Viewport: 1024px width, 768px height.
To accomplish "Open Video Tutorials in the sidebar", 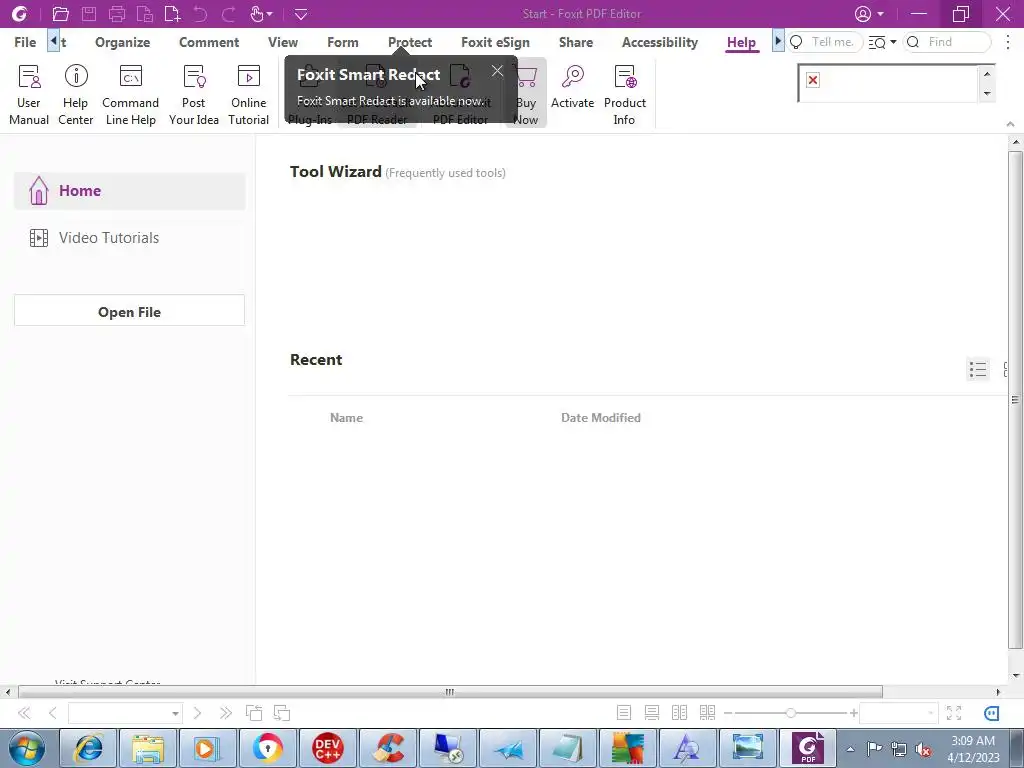I will point(129,238).
